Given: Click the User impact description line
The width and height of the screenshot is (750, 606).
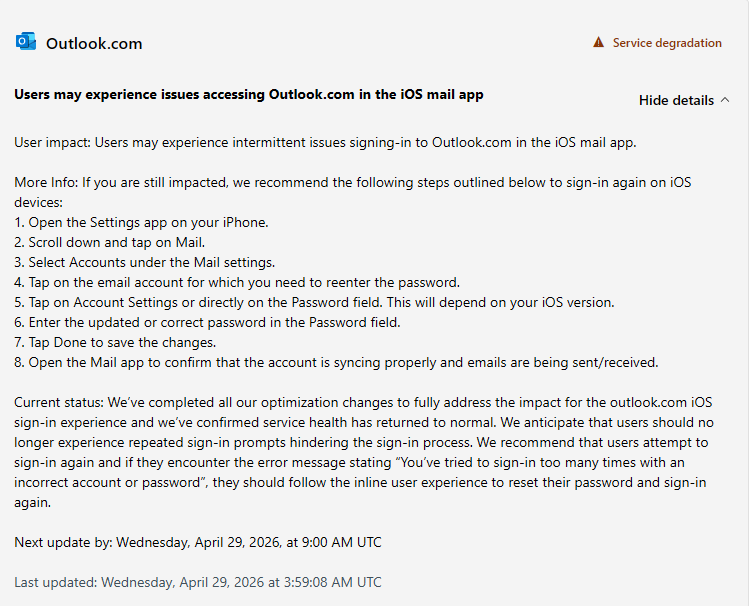Looking at the screenshot, I should pyautogui.click(x=325, y=143).
